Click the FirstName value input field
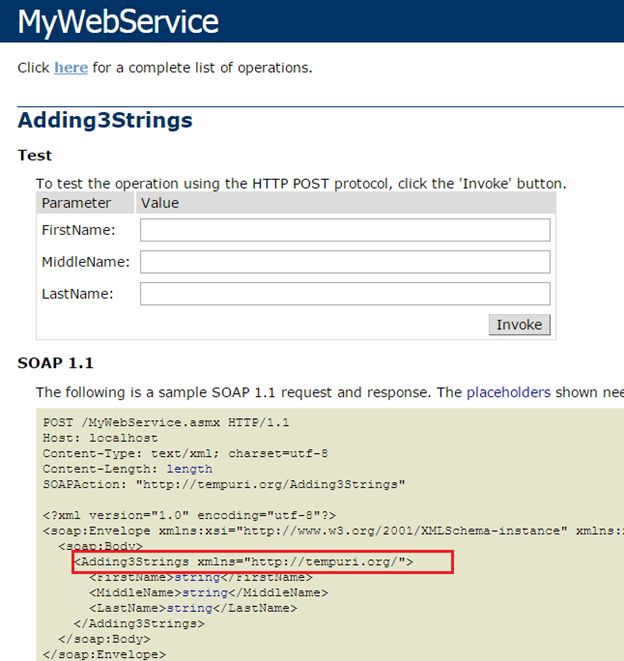624x661 pixels. click(x=345, y=230)
